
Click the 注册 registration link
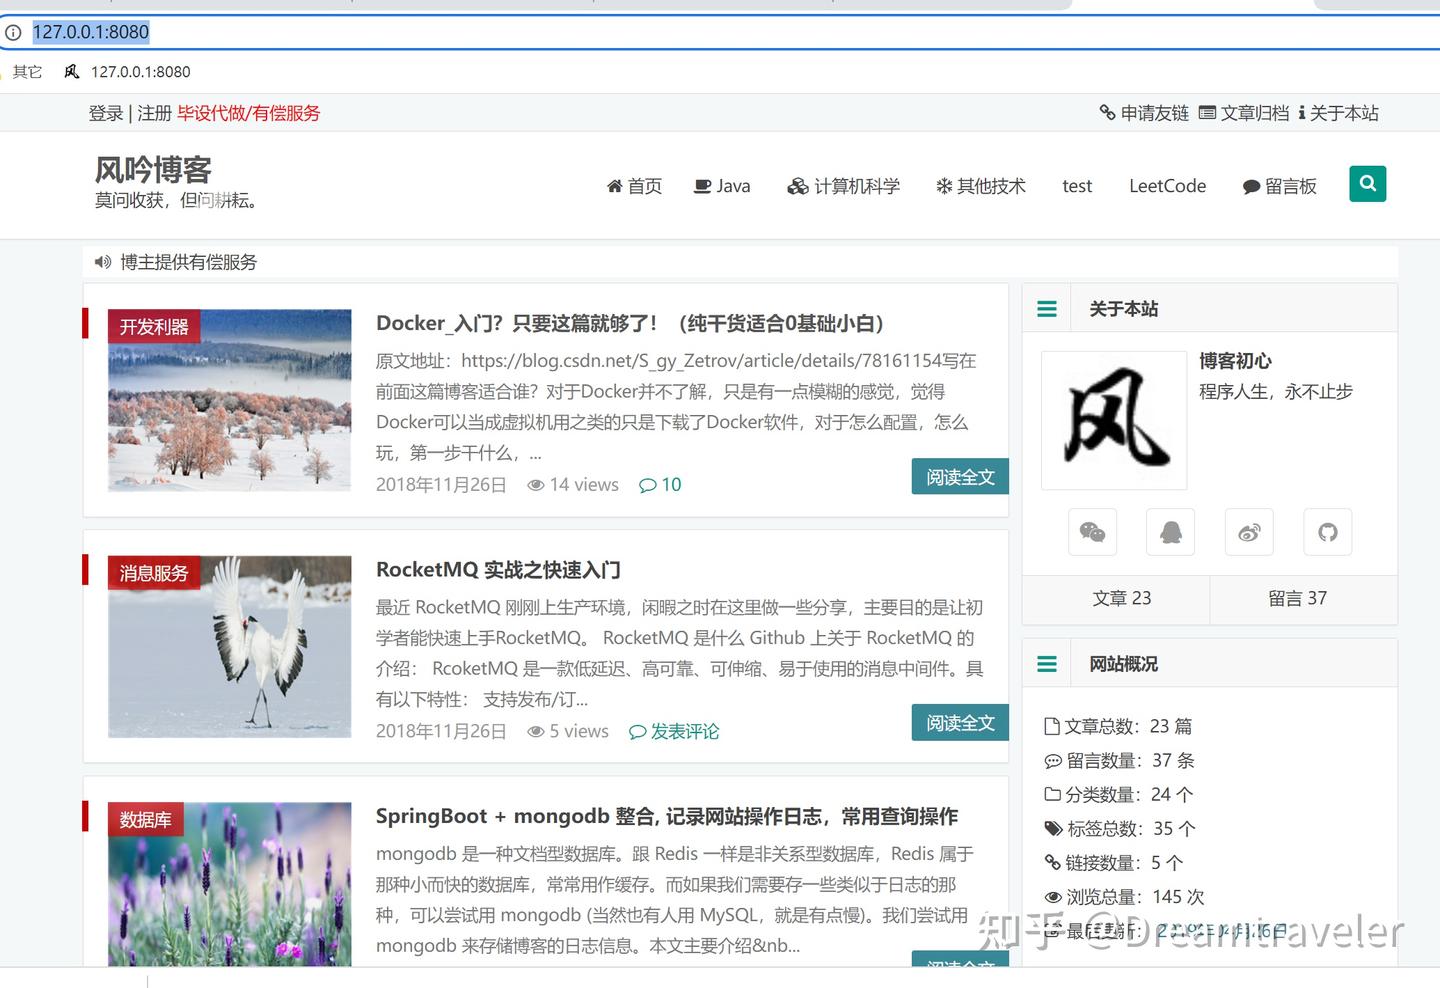153,113
